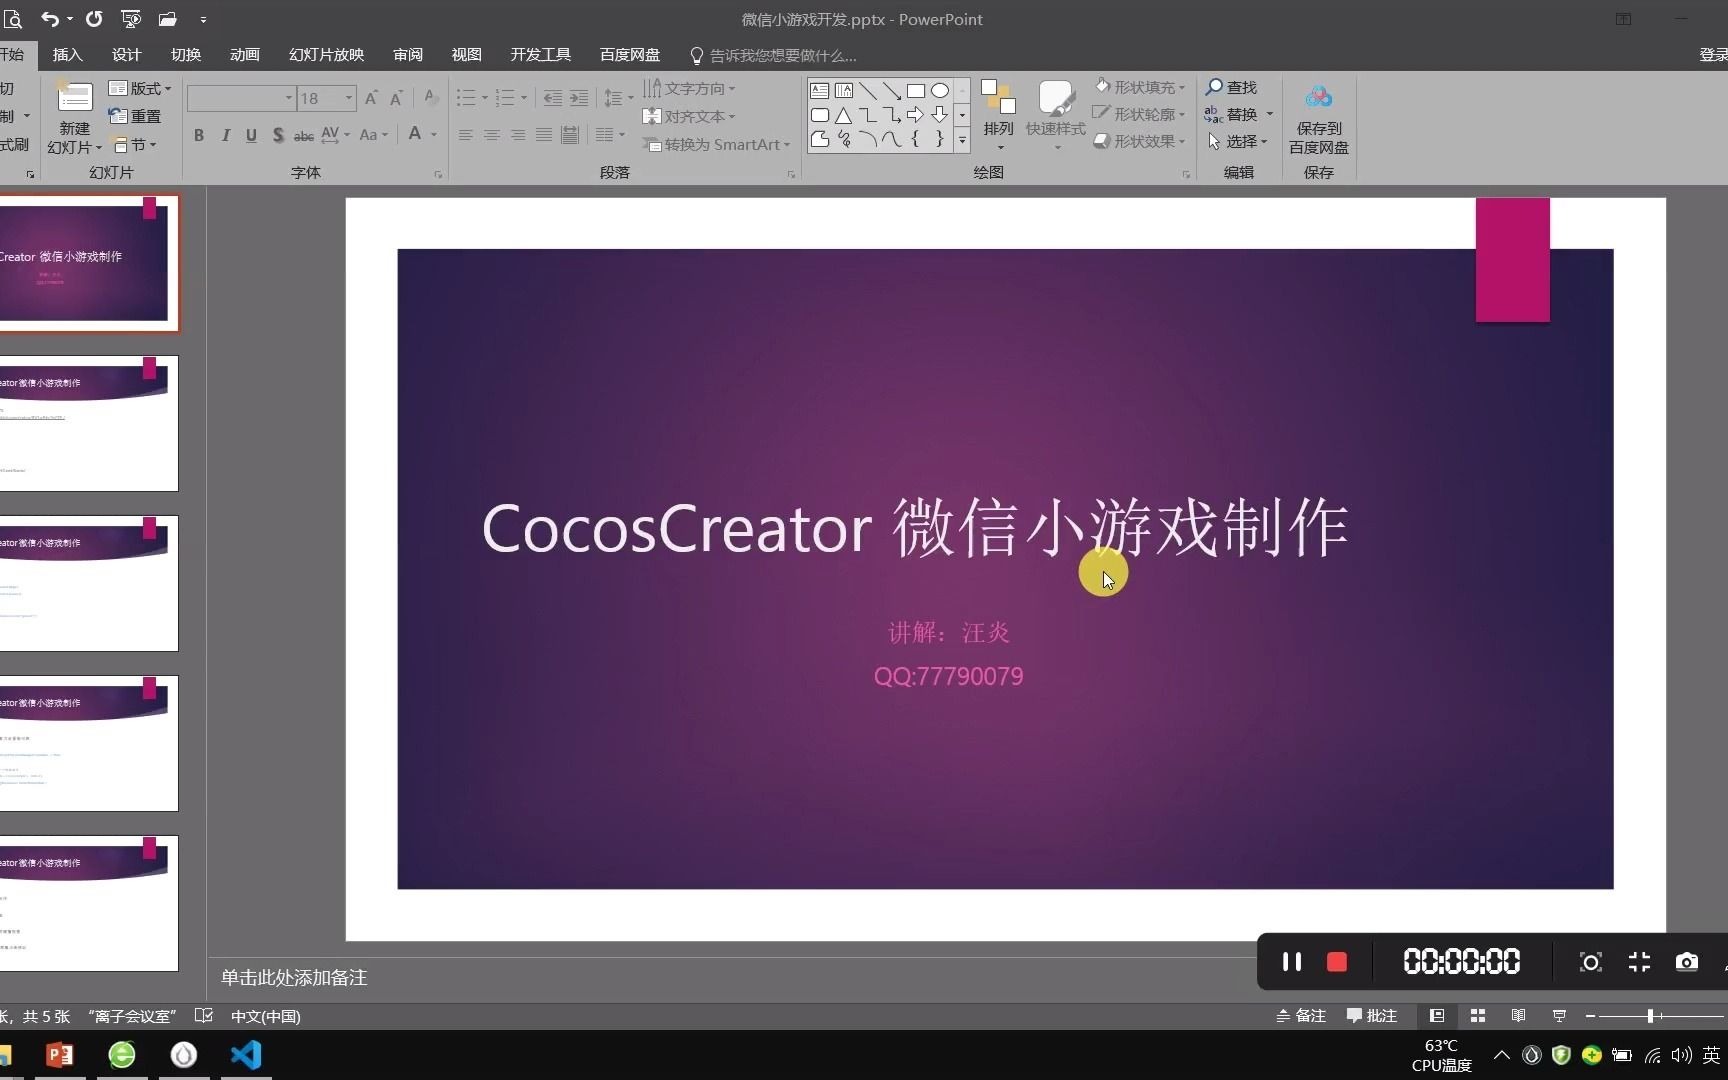Image resolution: width=1728 pixels, height=1080 pixels.
Task: Apply bullet list icon
Action: point(466,98)
